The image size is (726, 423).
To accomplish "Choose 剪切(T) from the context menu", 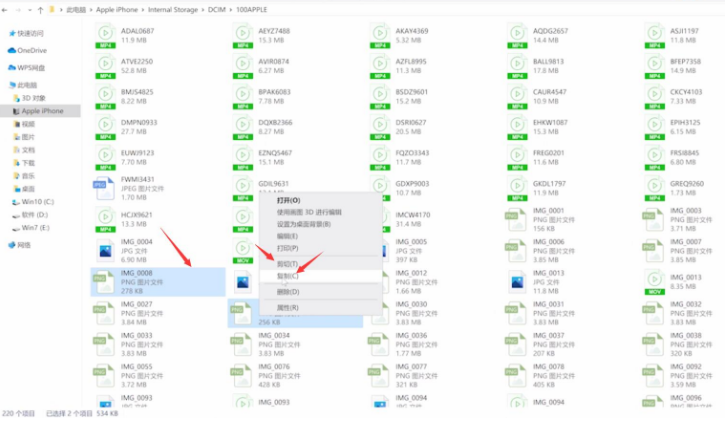I will 288,264.
